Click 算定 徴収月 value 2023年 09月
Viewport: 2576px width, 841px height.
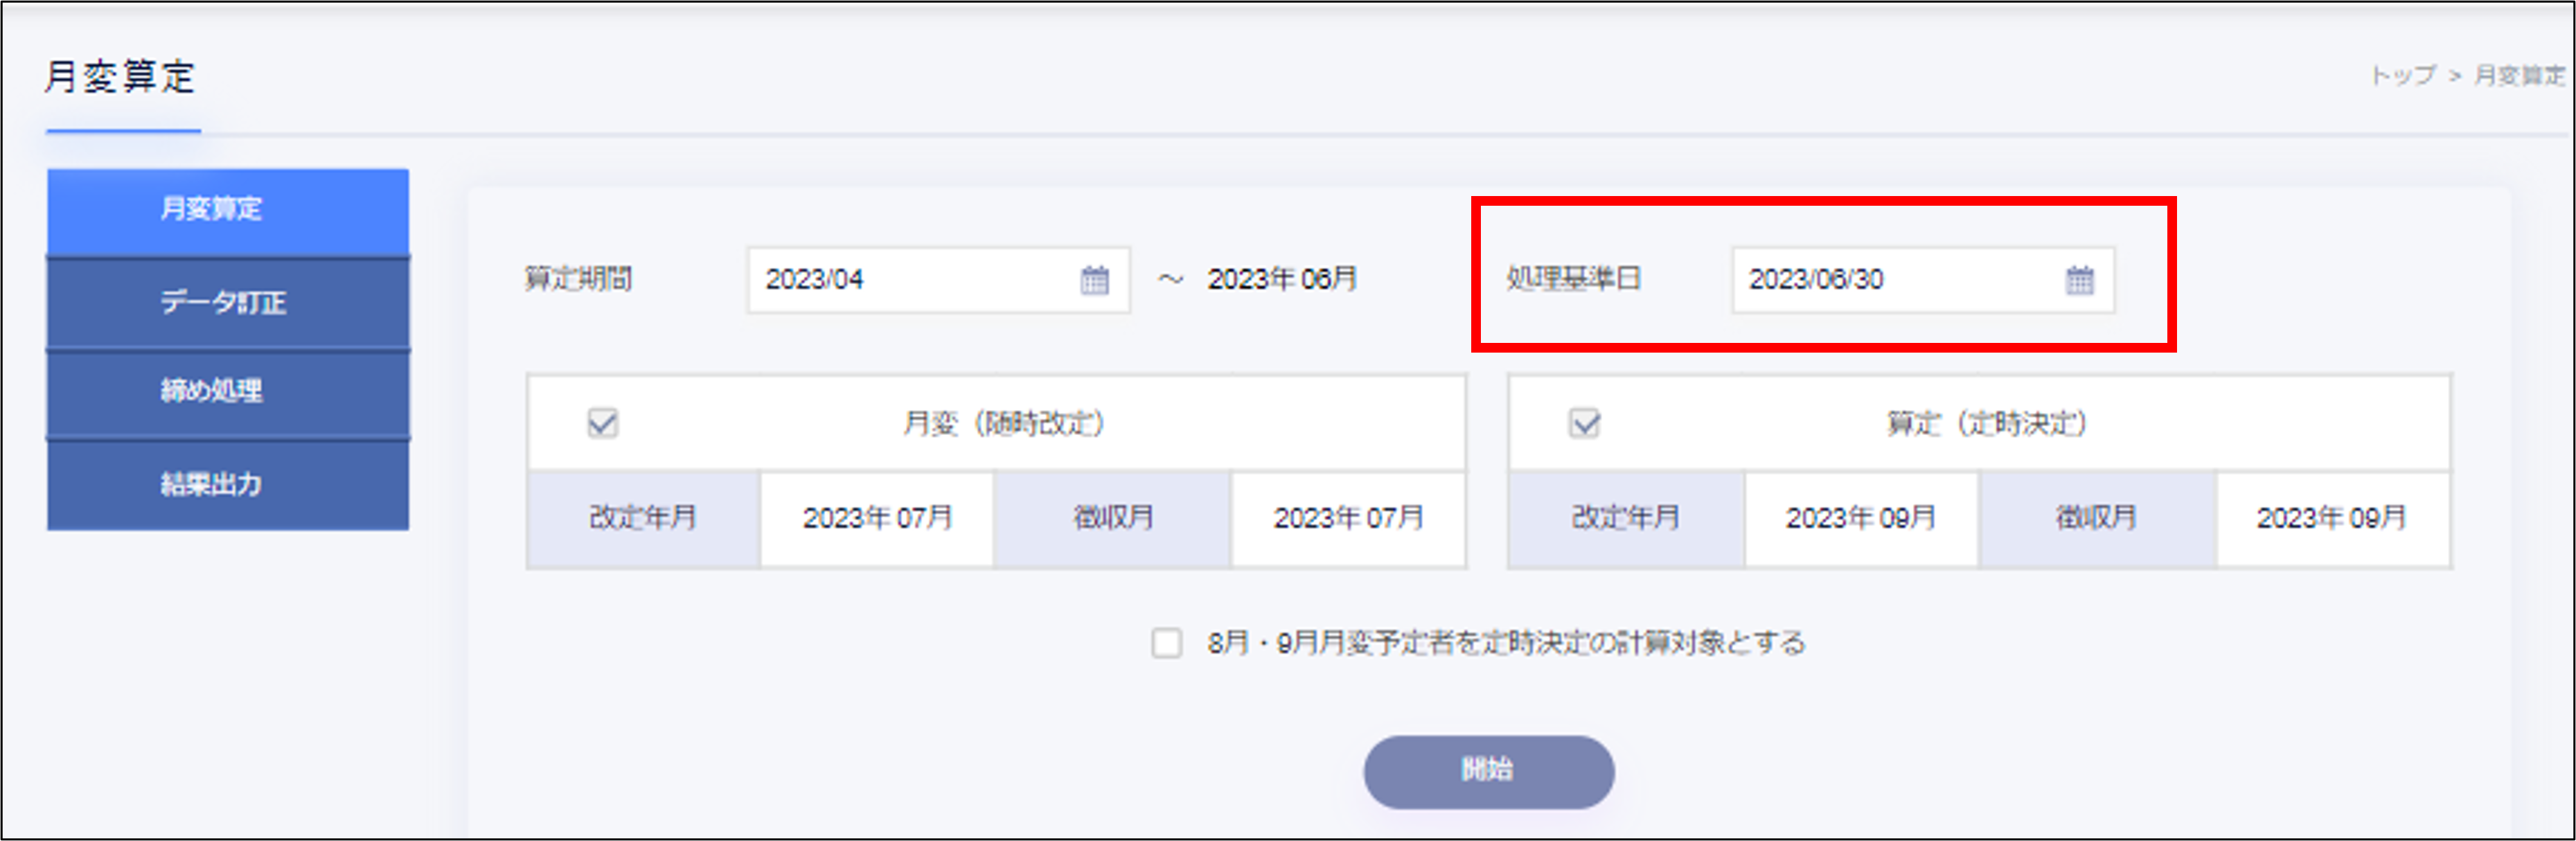[2331, 518]
